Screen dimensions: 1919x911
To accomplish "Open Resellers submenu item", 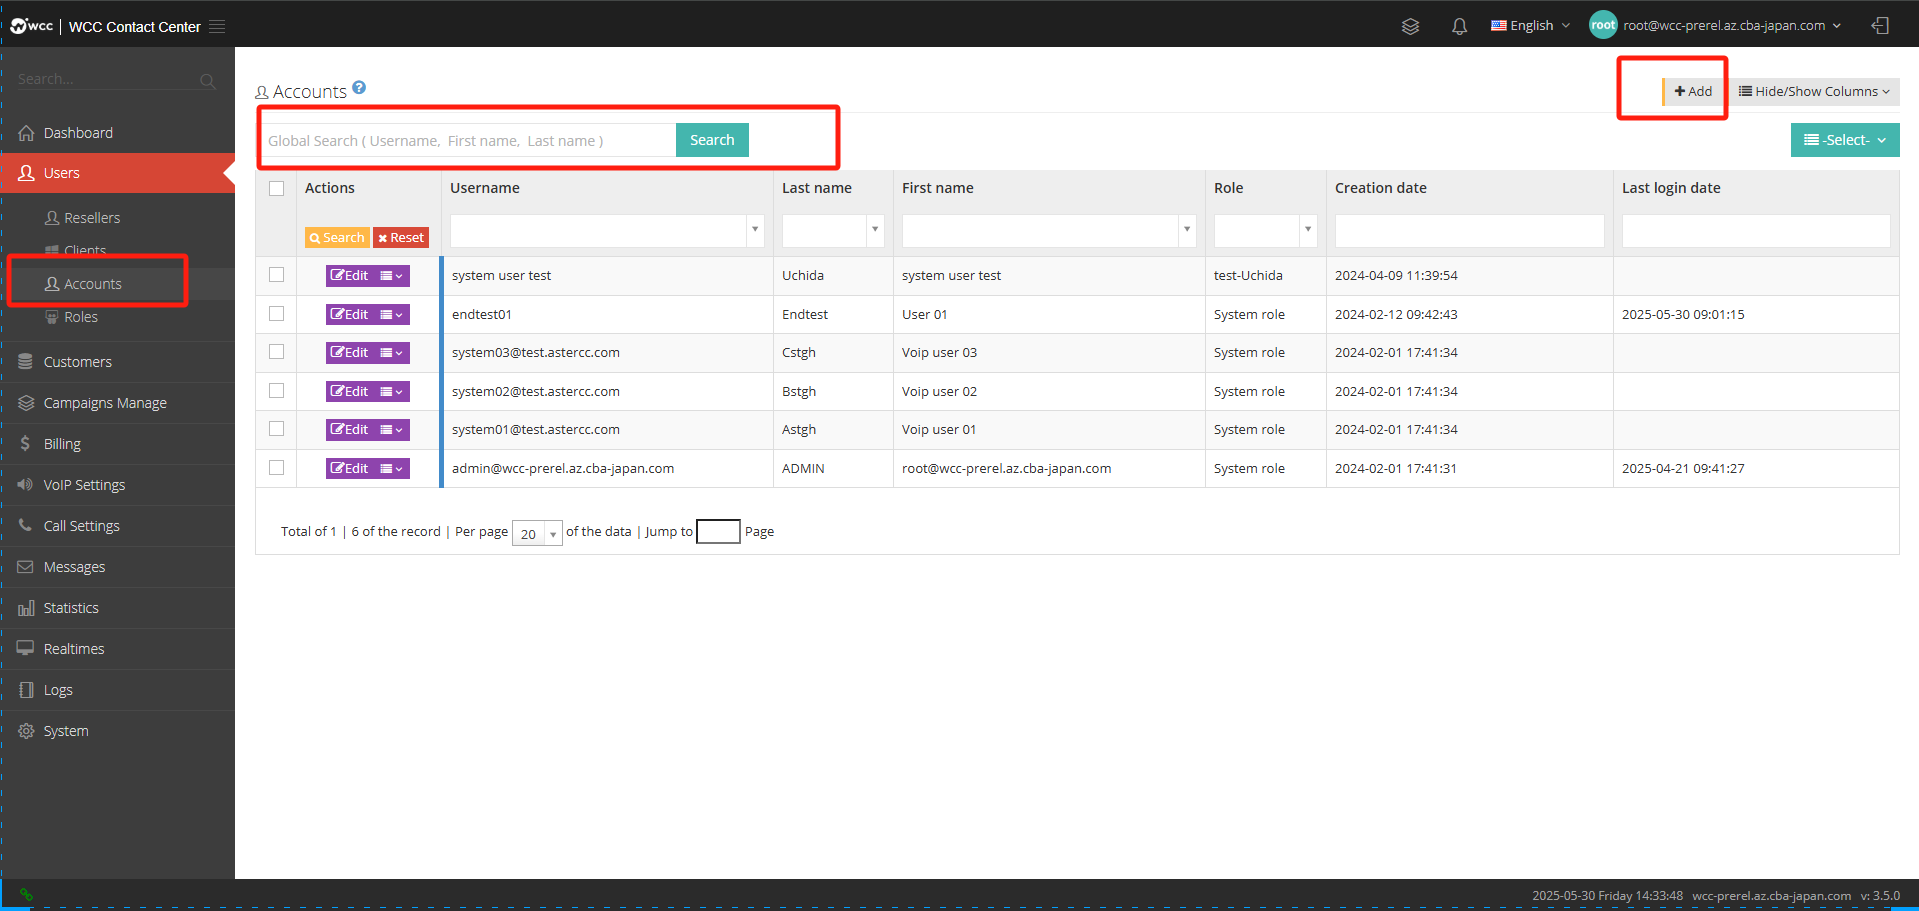I will (x=92, y=218).
